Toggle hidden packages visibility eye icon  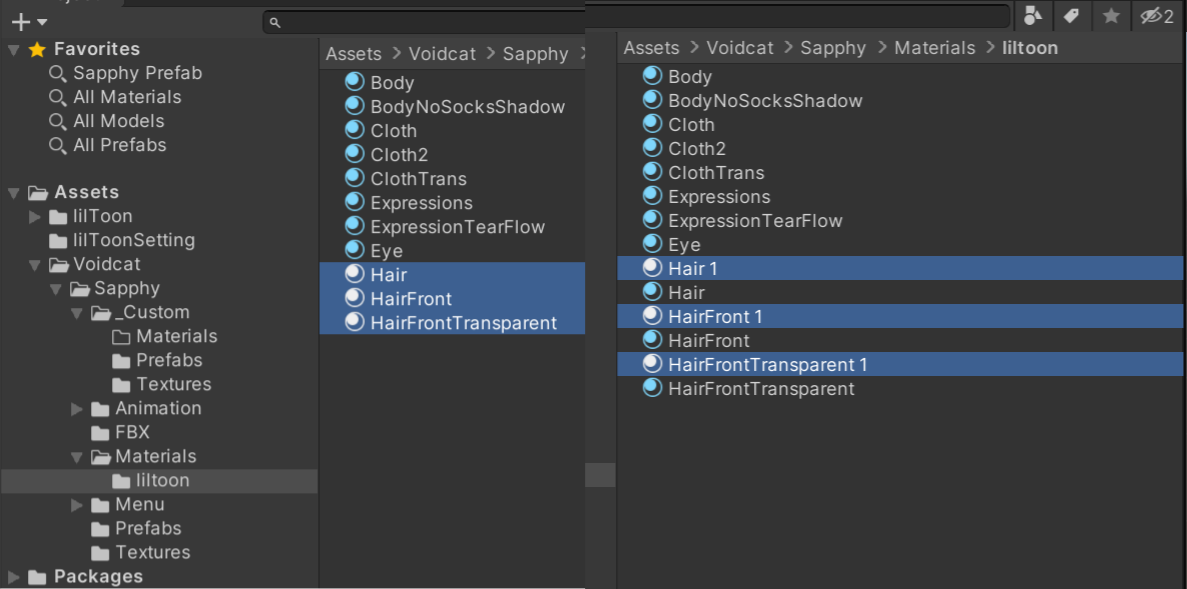[1156, 16]
